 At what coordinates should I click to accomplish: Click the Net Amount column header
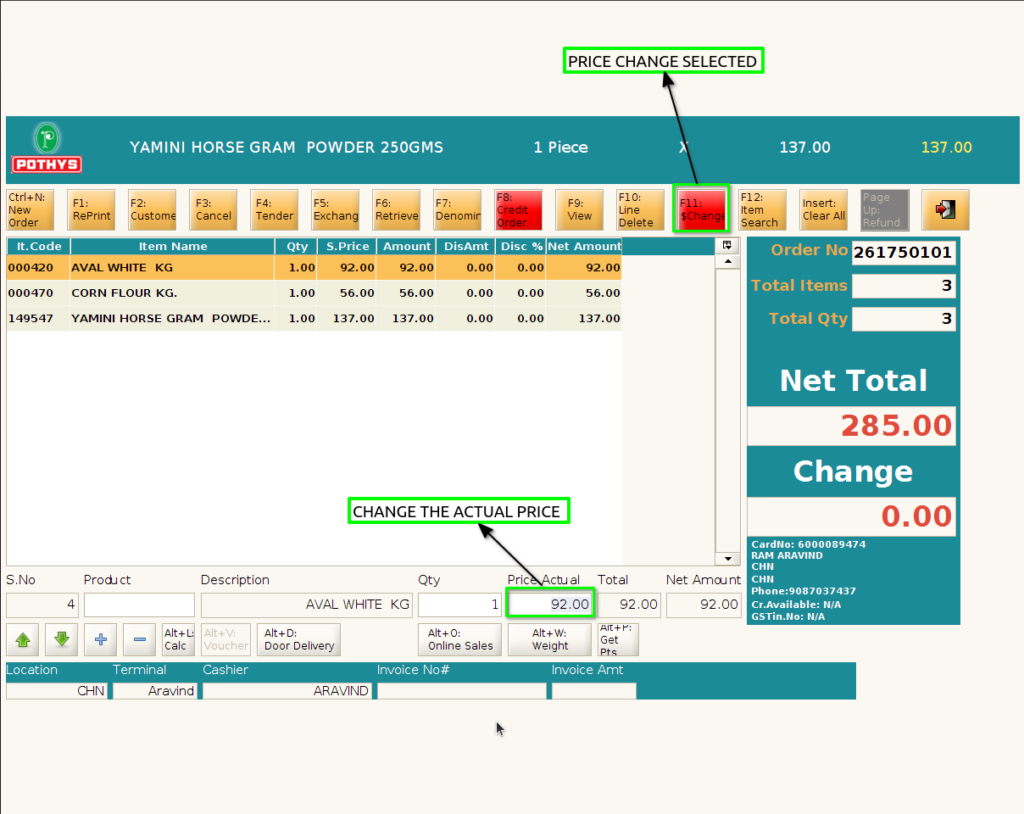click(x=584, y=246)
